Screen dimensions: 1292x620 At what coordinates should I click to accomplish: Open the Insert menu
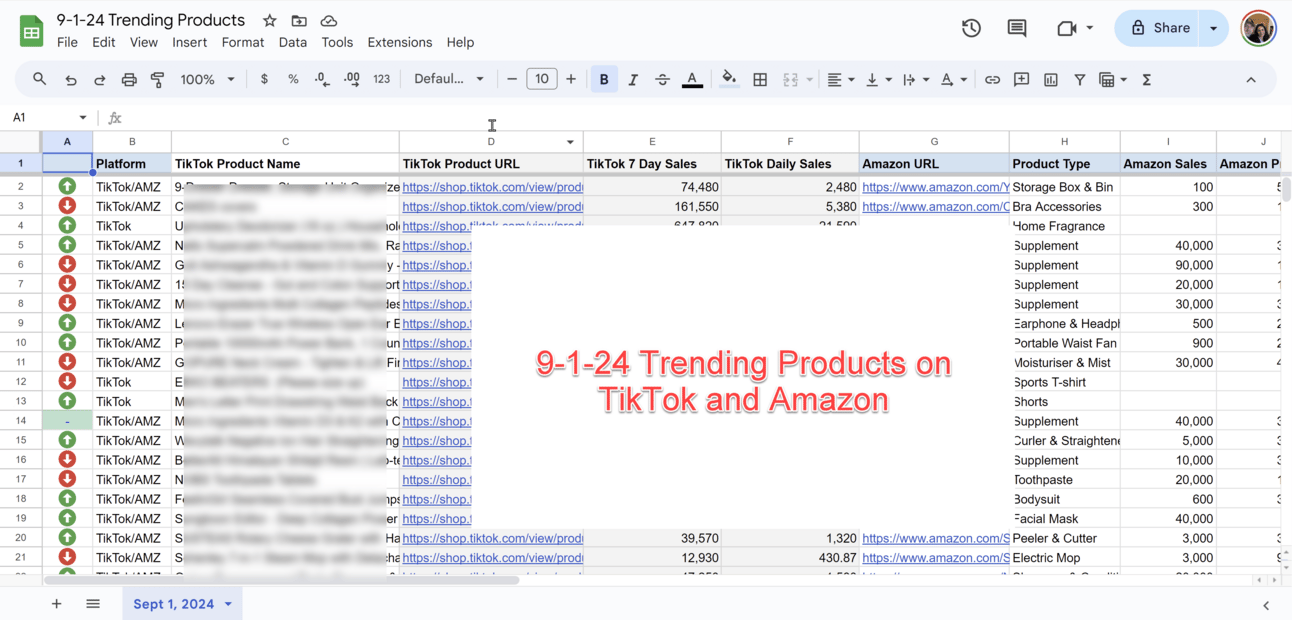[189, 42]
